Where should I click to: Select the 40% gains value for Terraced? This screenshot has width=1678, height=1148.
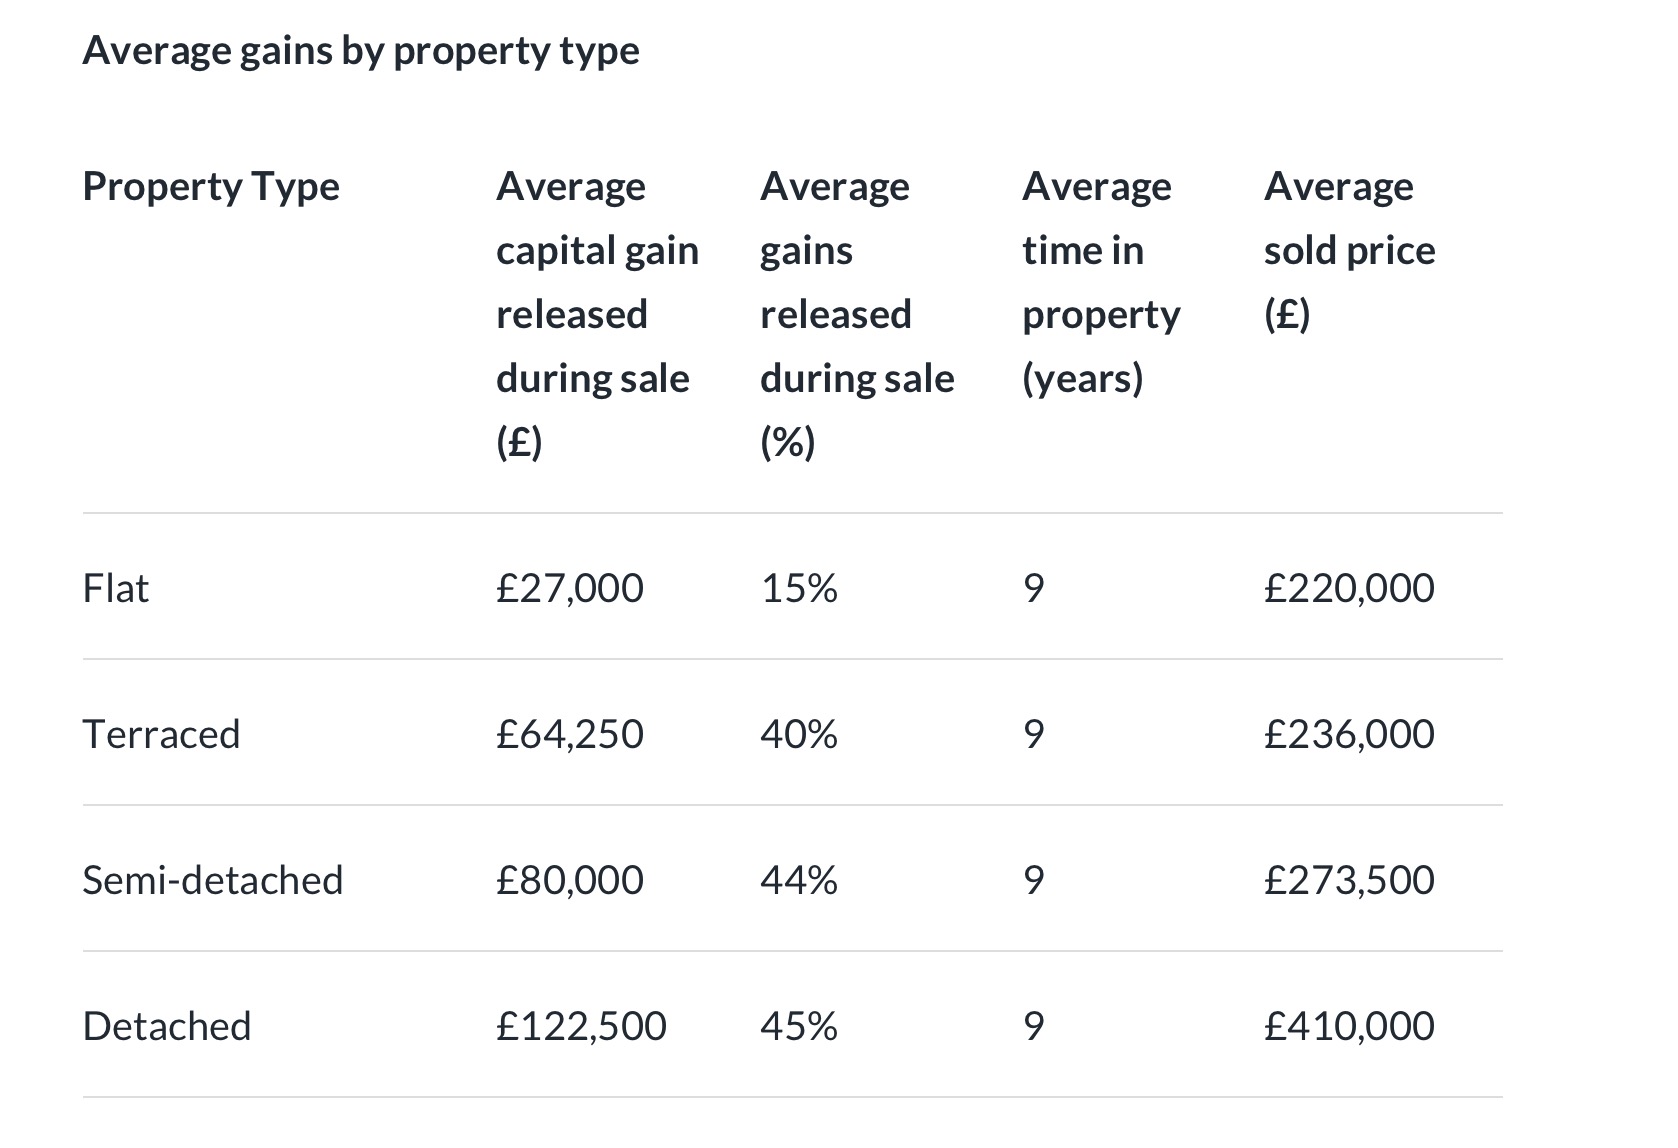[798, 734]
